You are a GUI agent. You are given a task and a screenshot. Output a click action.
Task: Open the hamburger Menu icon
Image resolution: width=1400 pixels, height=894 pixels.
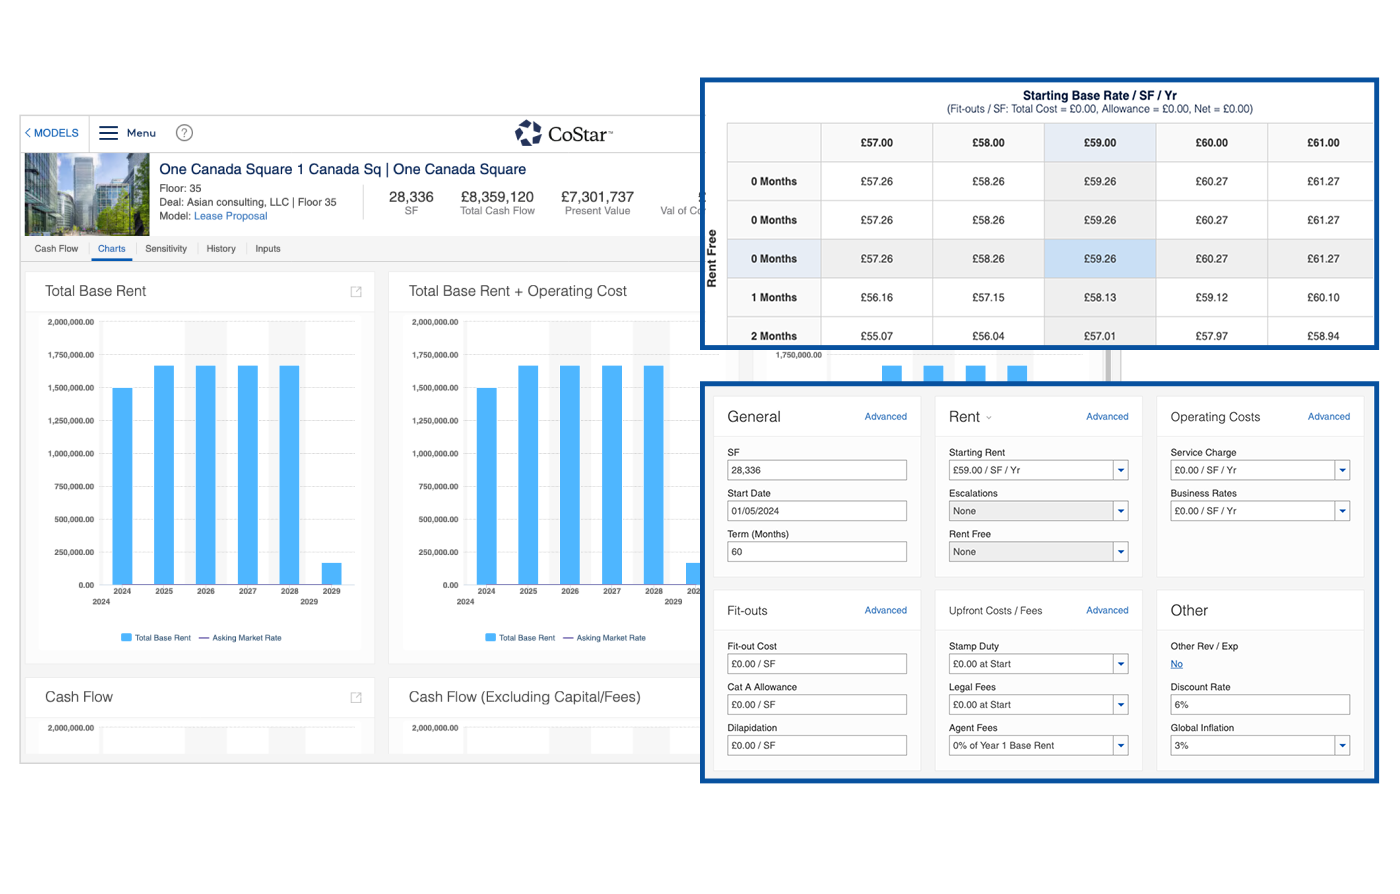coord(109,133)
